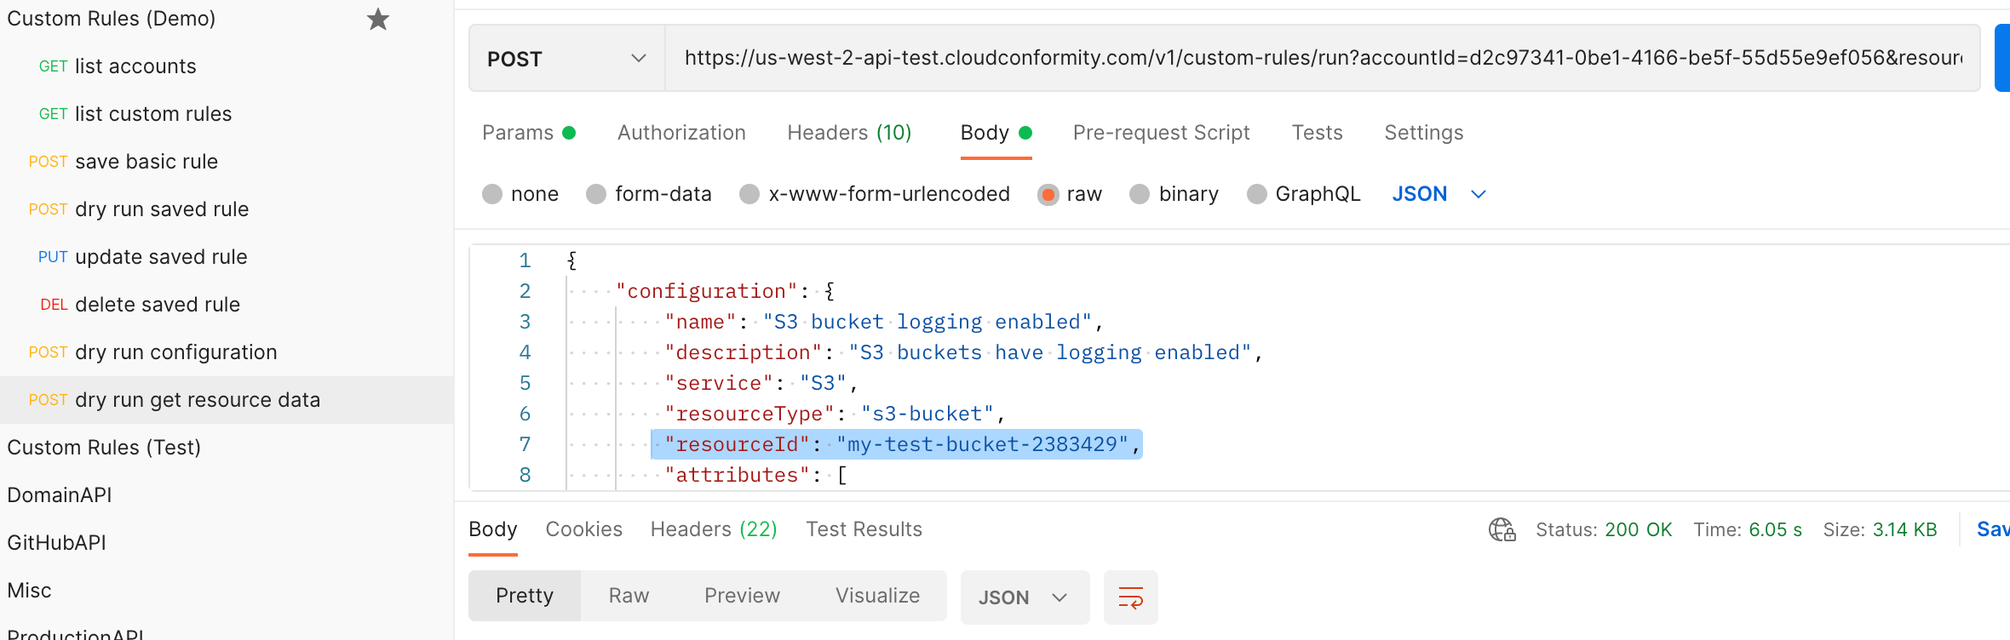Open the response JSON format dropdown
This screenshot has height=640, width=2010.
coord(1023,598)
